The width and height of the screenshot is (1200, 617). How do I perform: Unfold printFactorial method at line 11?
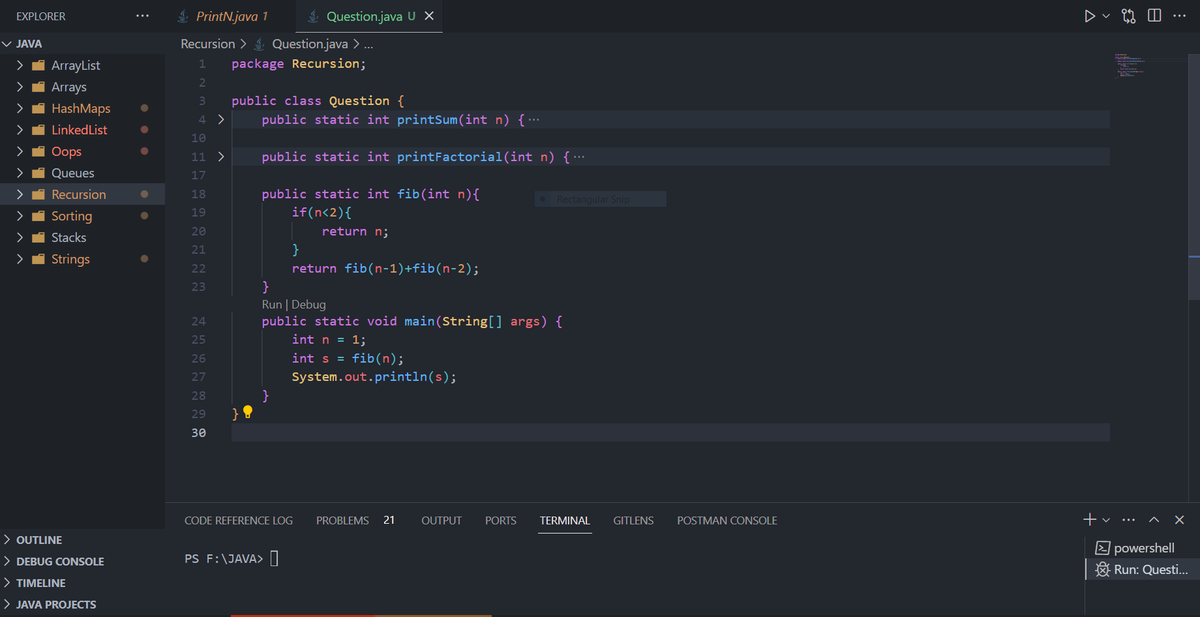pos(222,157)
